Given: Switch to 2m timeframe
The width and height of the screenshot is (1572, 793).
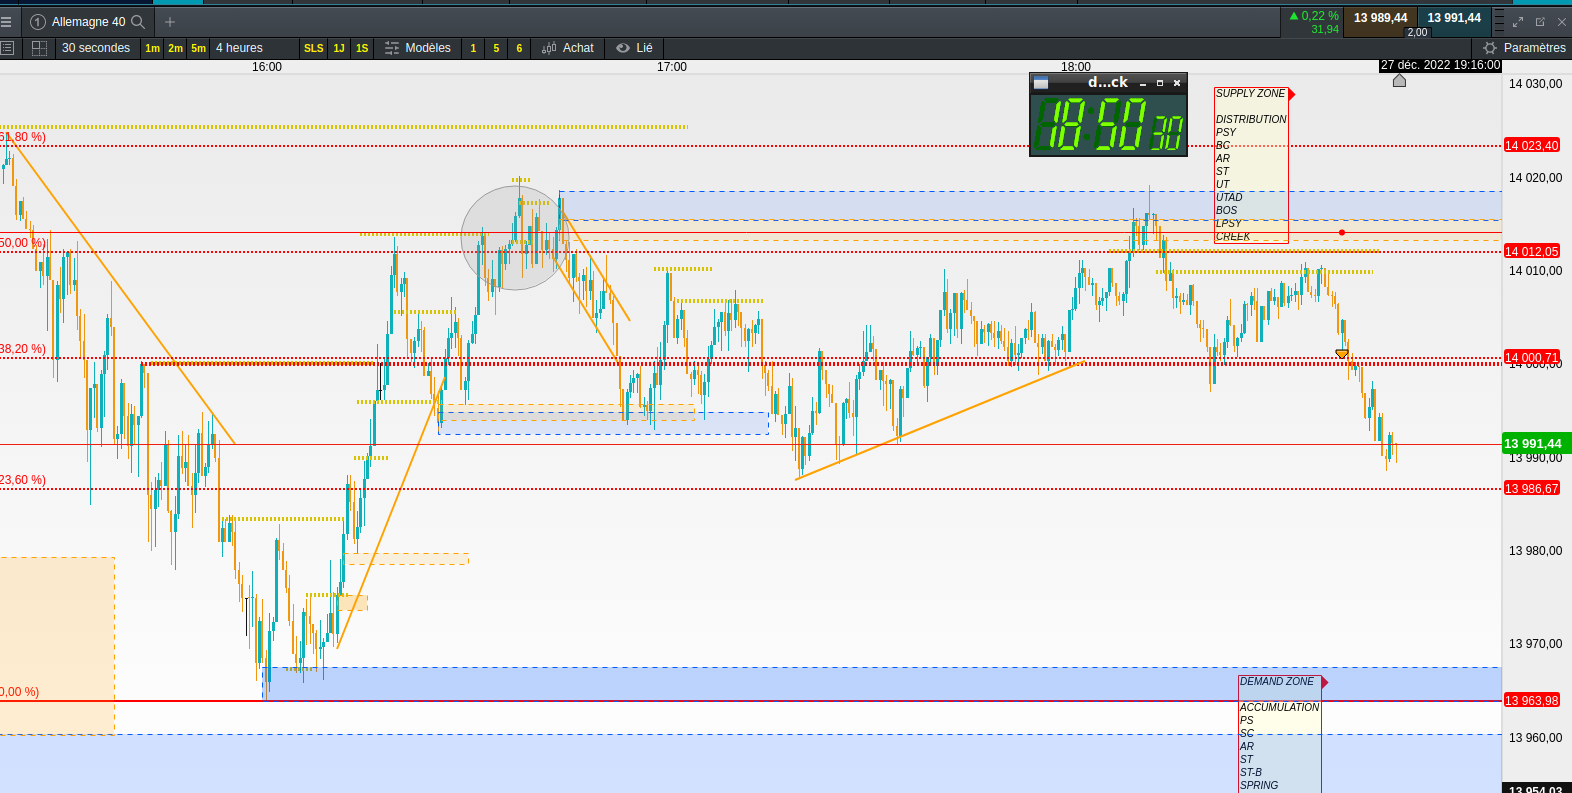Looking at the screenshot, I should click(x=176, y=48).
